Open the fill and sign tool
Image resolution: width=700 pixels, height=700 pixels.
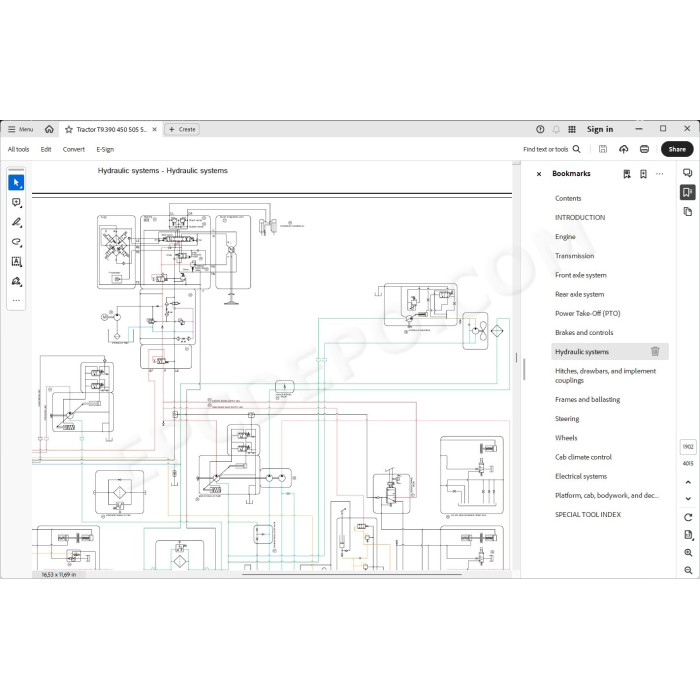coord(16,281)
